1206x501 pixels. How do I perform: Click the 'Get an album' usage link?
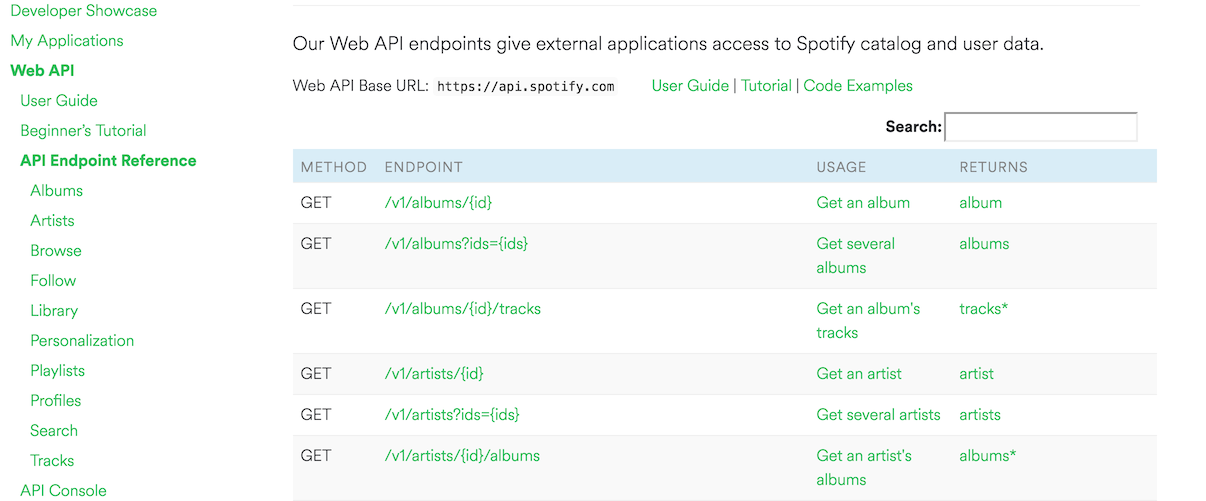click(x=863, y=203)
